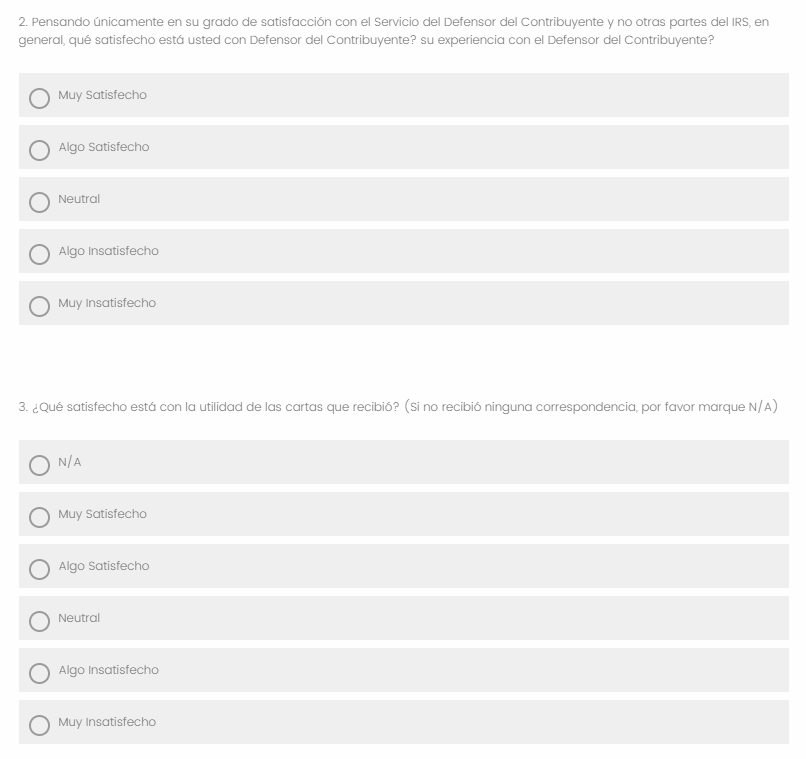This screenshot has width=806, height=759.
Task: Click the 'N/A' label text in question 3
Action: coord(69,462)
